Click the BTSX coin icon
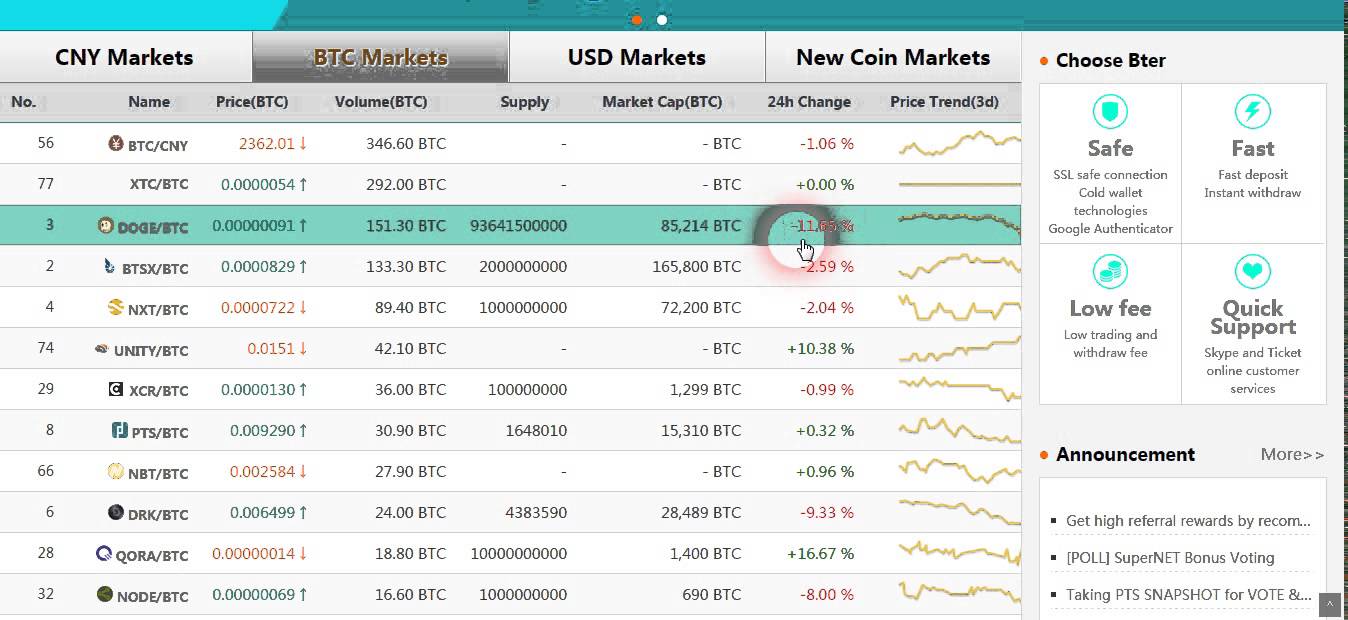This screenshot has width=1348, height=620. click(110, 267)
